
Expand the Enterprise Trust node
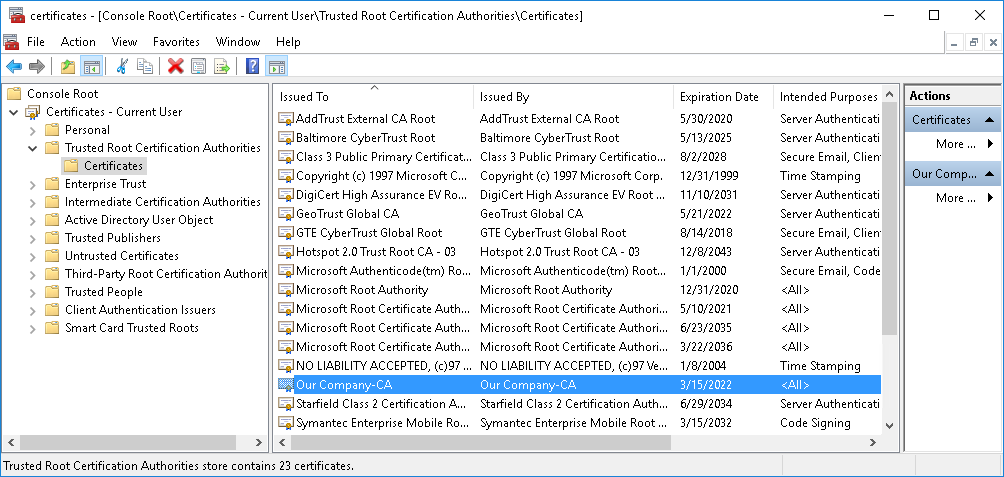point(33,184)
